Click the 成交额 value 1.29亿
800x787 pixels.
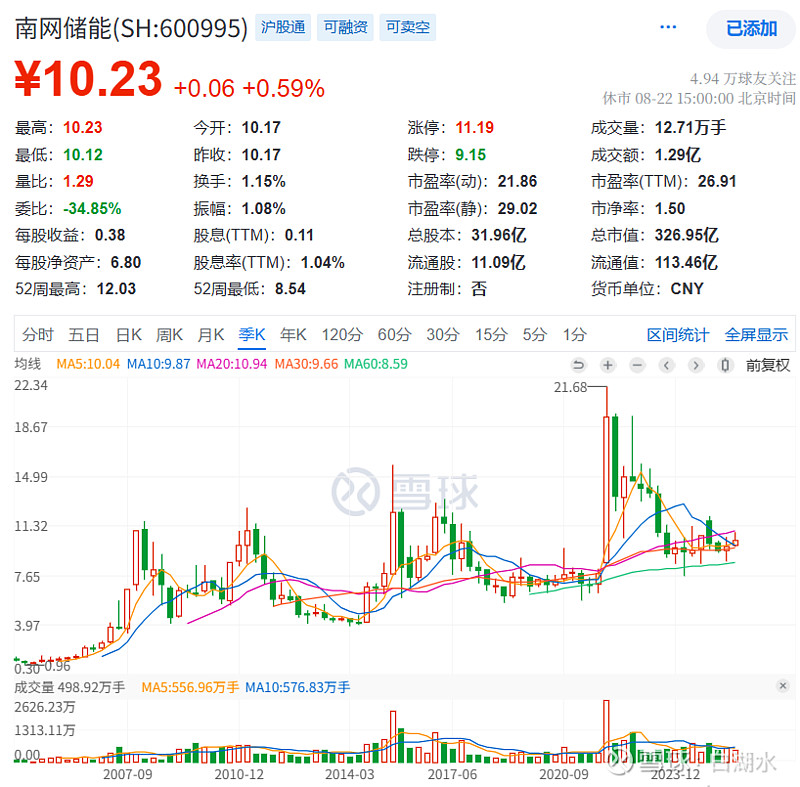point(678,155)
